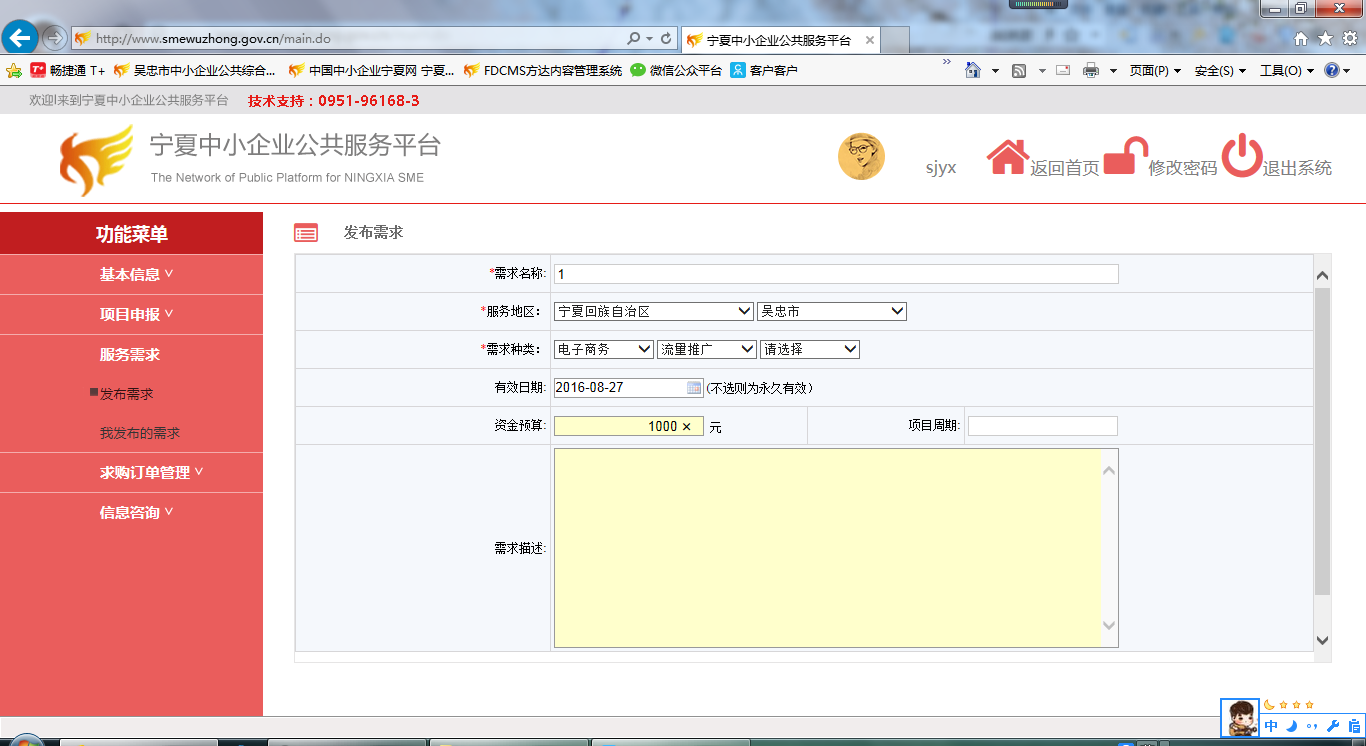Click the refresh icon in address bar

pyautogui.click(x=666, y=39)
